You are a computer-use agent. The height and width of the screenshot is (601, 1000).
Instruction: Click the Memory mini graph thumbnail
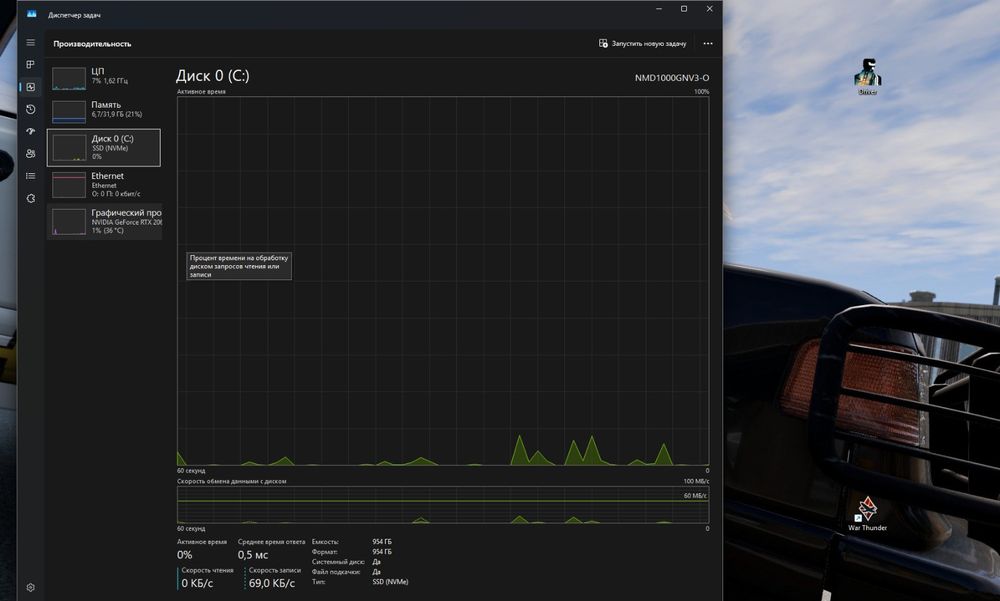69,112
